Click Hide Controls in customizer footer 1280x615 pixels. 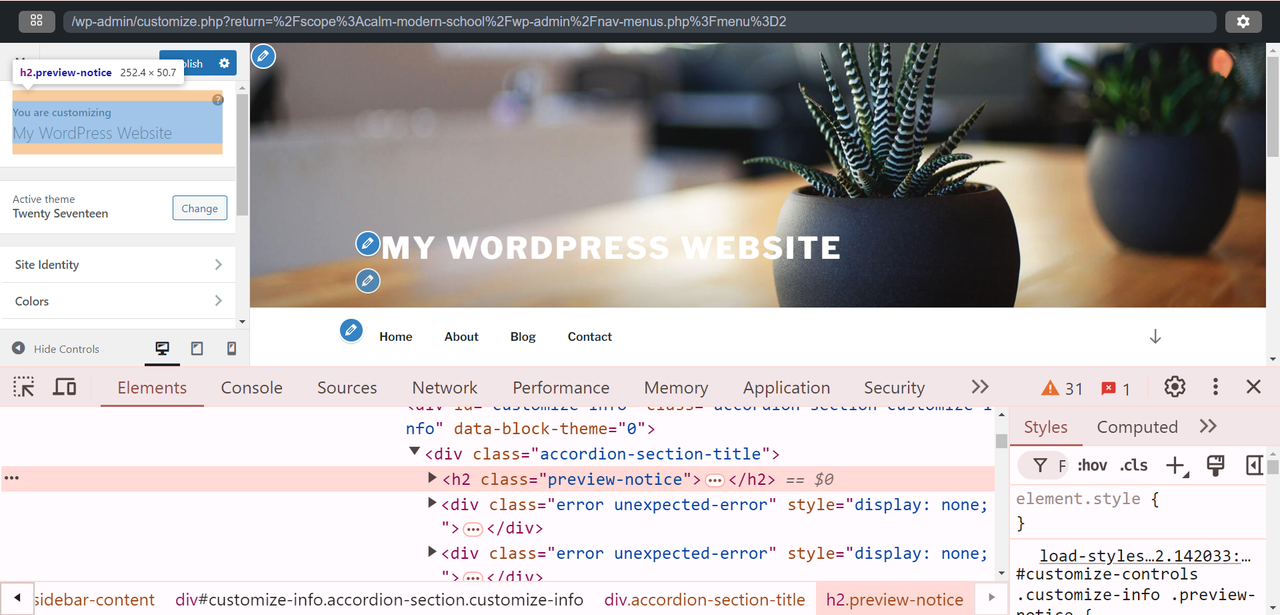point(56,349)
